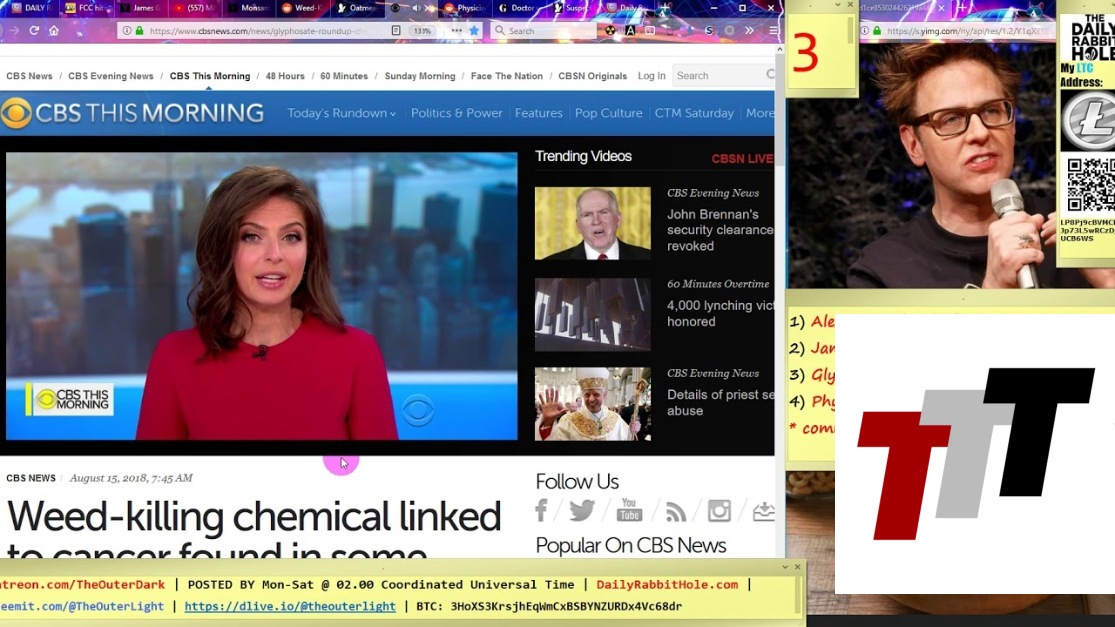Reload the page with the refresh icon

click(34, 31)
